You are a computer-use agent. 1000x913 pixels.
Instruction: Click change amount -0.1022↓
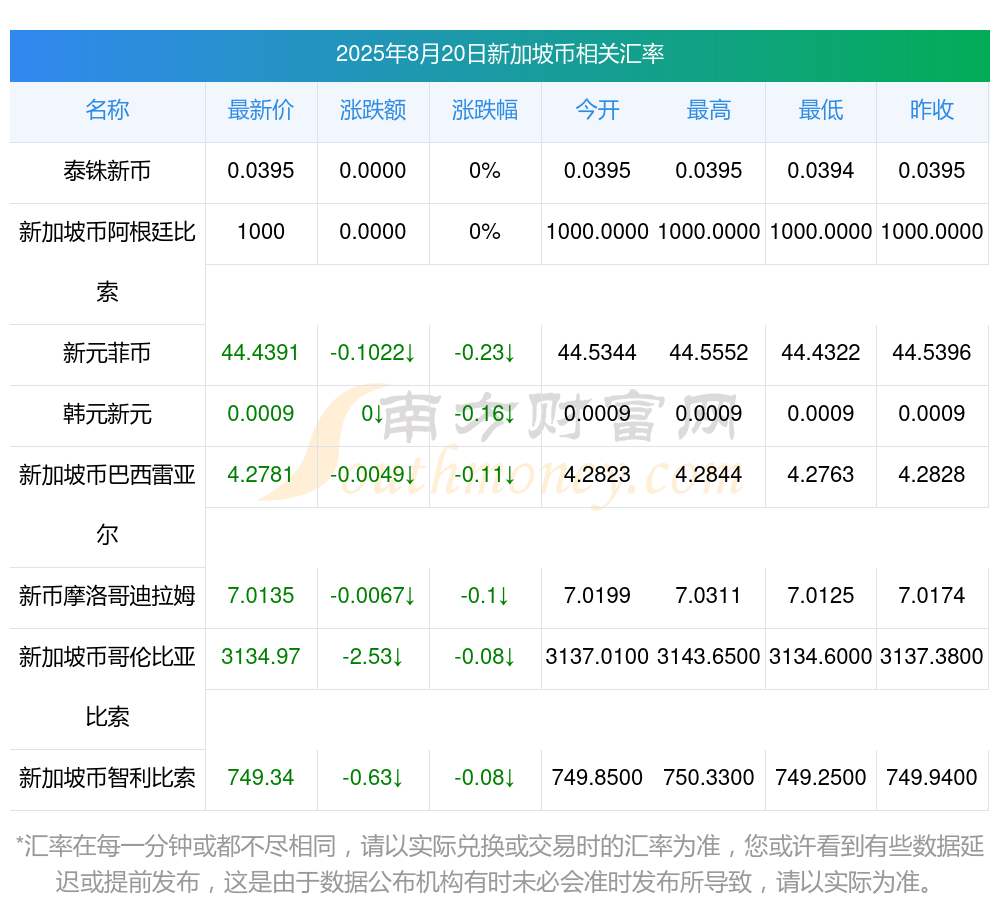click(x=372, y=353)
